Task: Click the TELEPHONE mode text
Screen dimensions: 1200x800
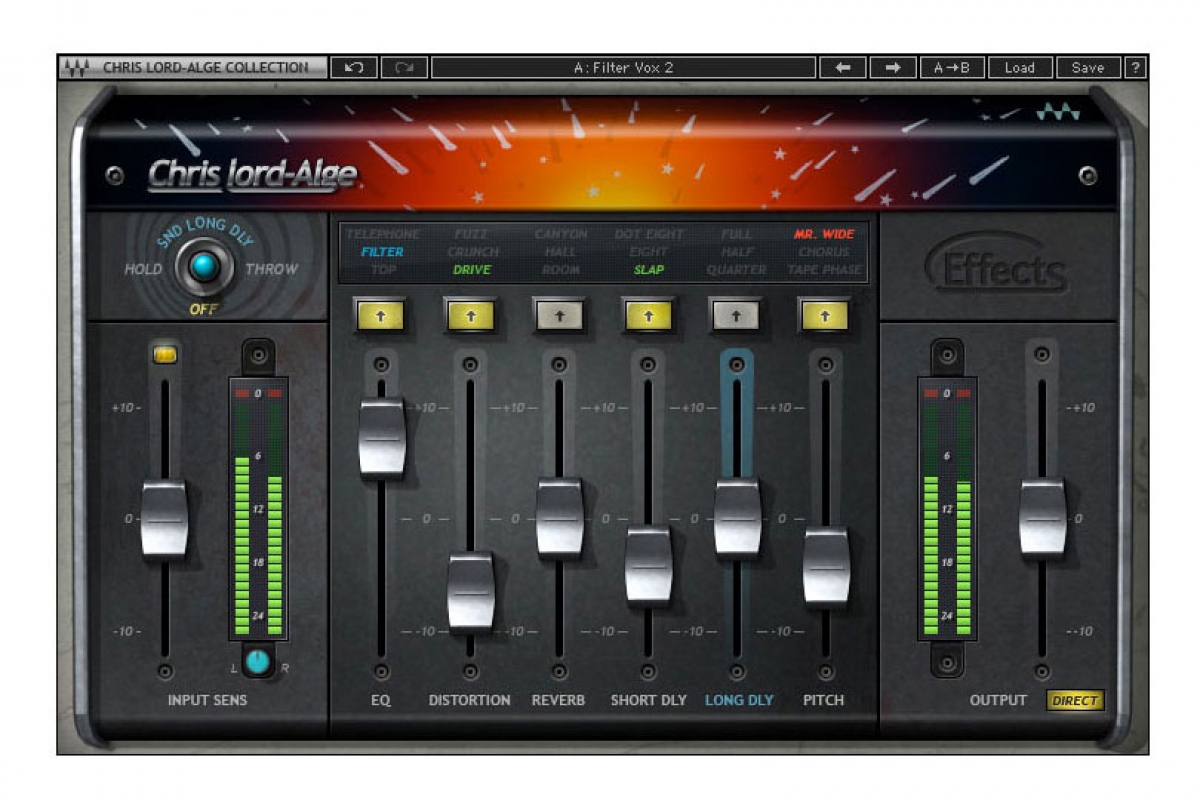Action: (382, 234)
